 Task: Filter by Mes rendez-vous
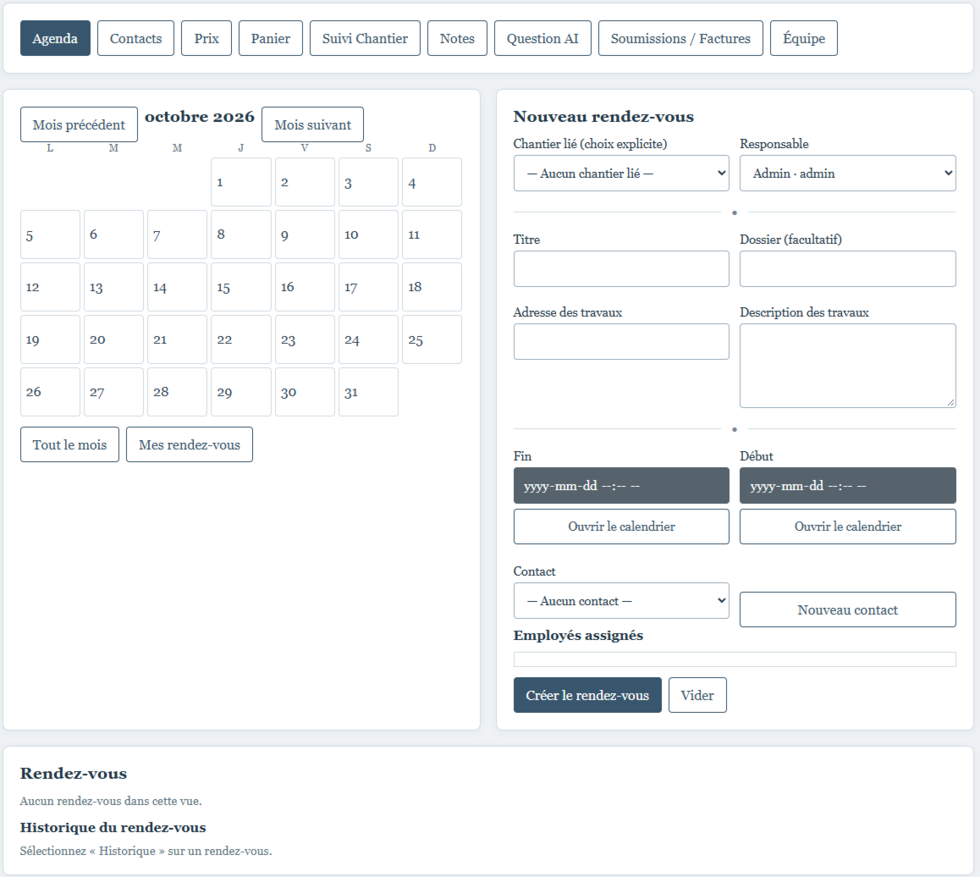point(189,444)
